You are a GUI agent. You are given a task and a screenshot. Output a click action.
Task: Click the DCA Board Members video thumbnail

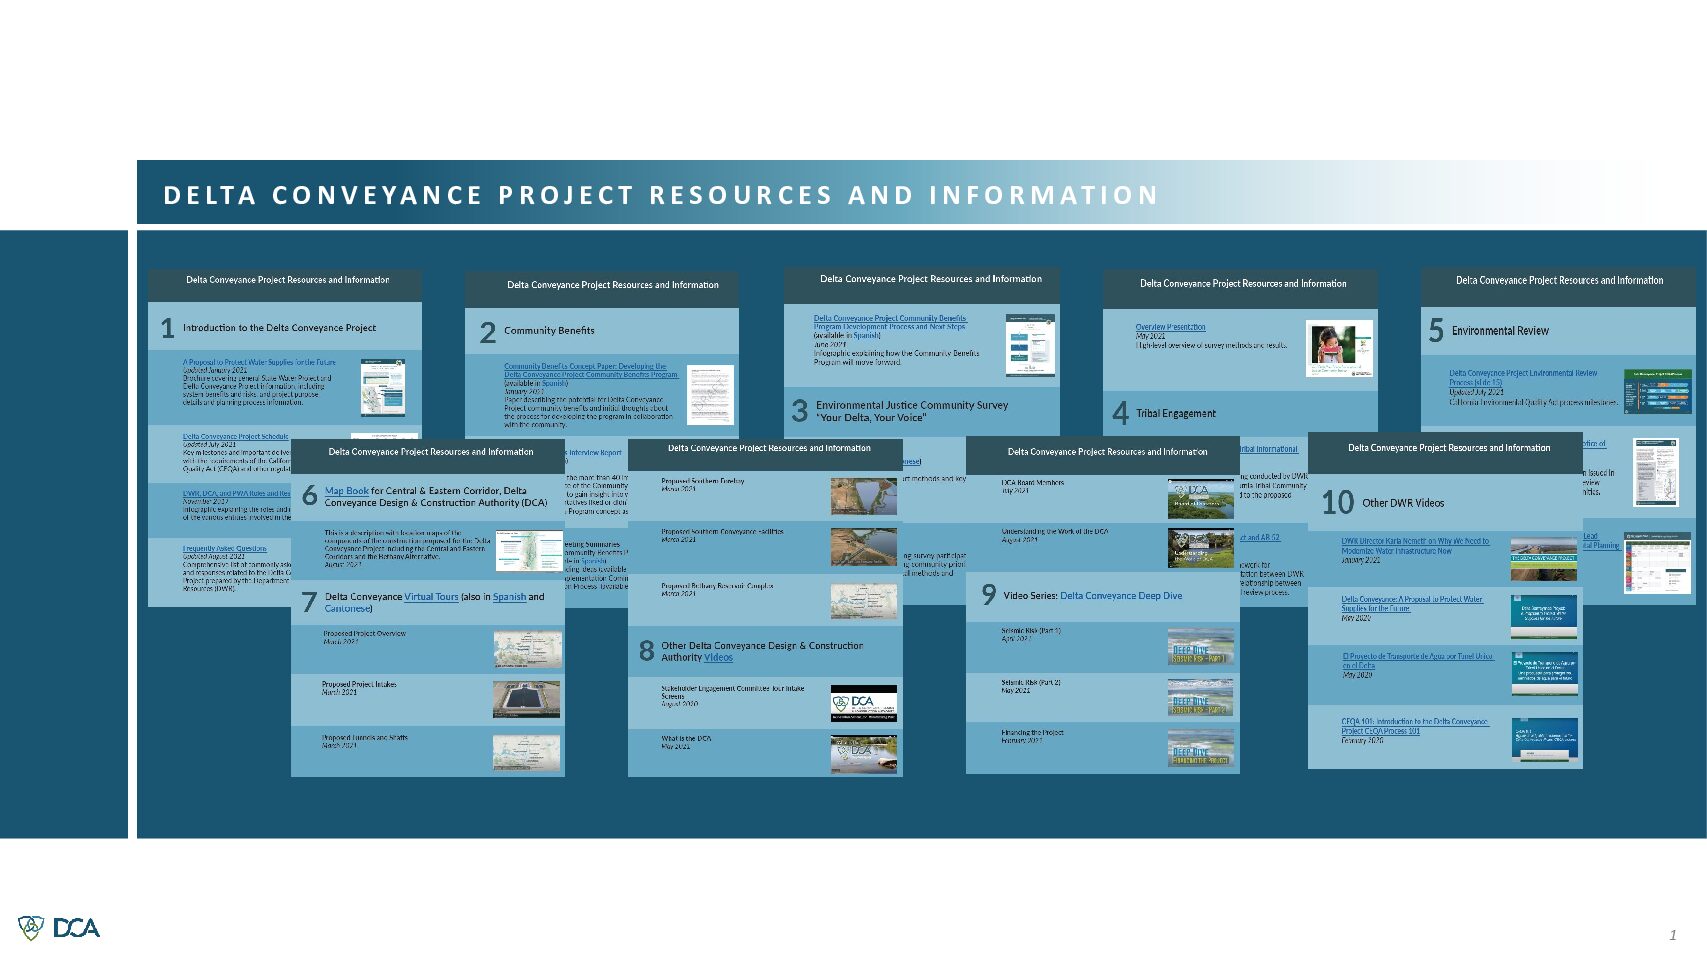point(1201,498)
